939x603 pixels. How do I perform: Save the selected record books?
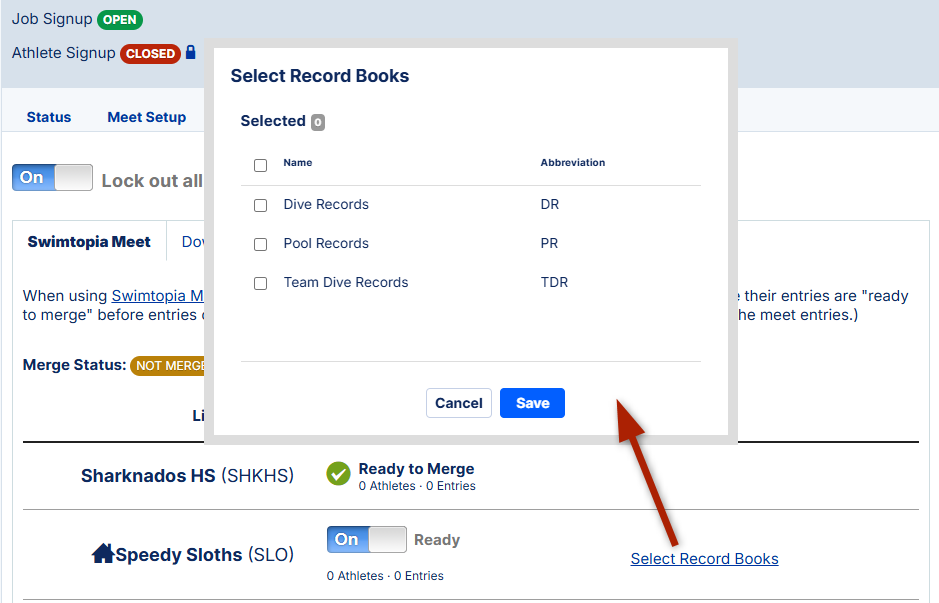coord(532,403)
